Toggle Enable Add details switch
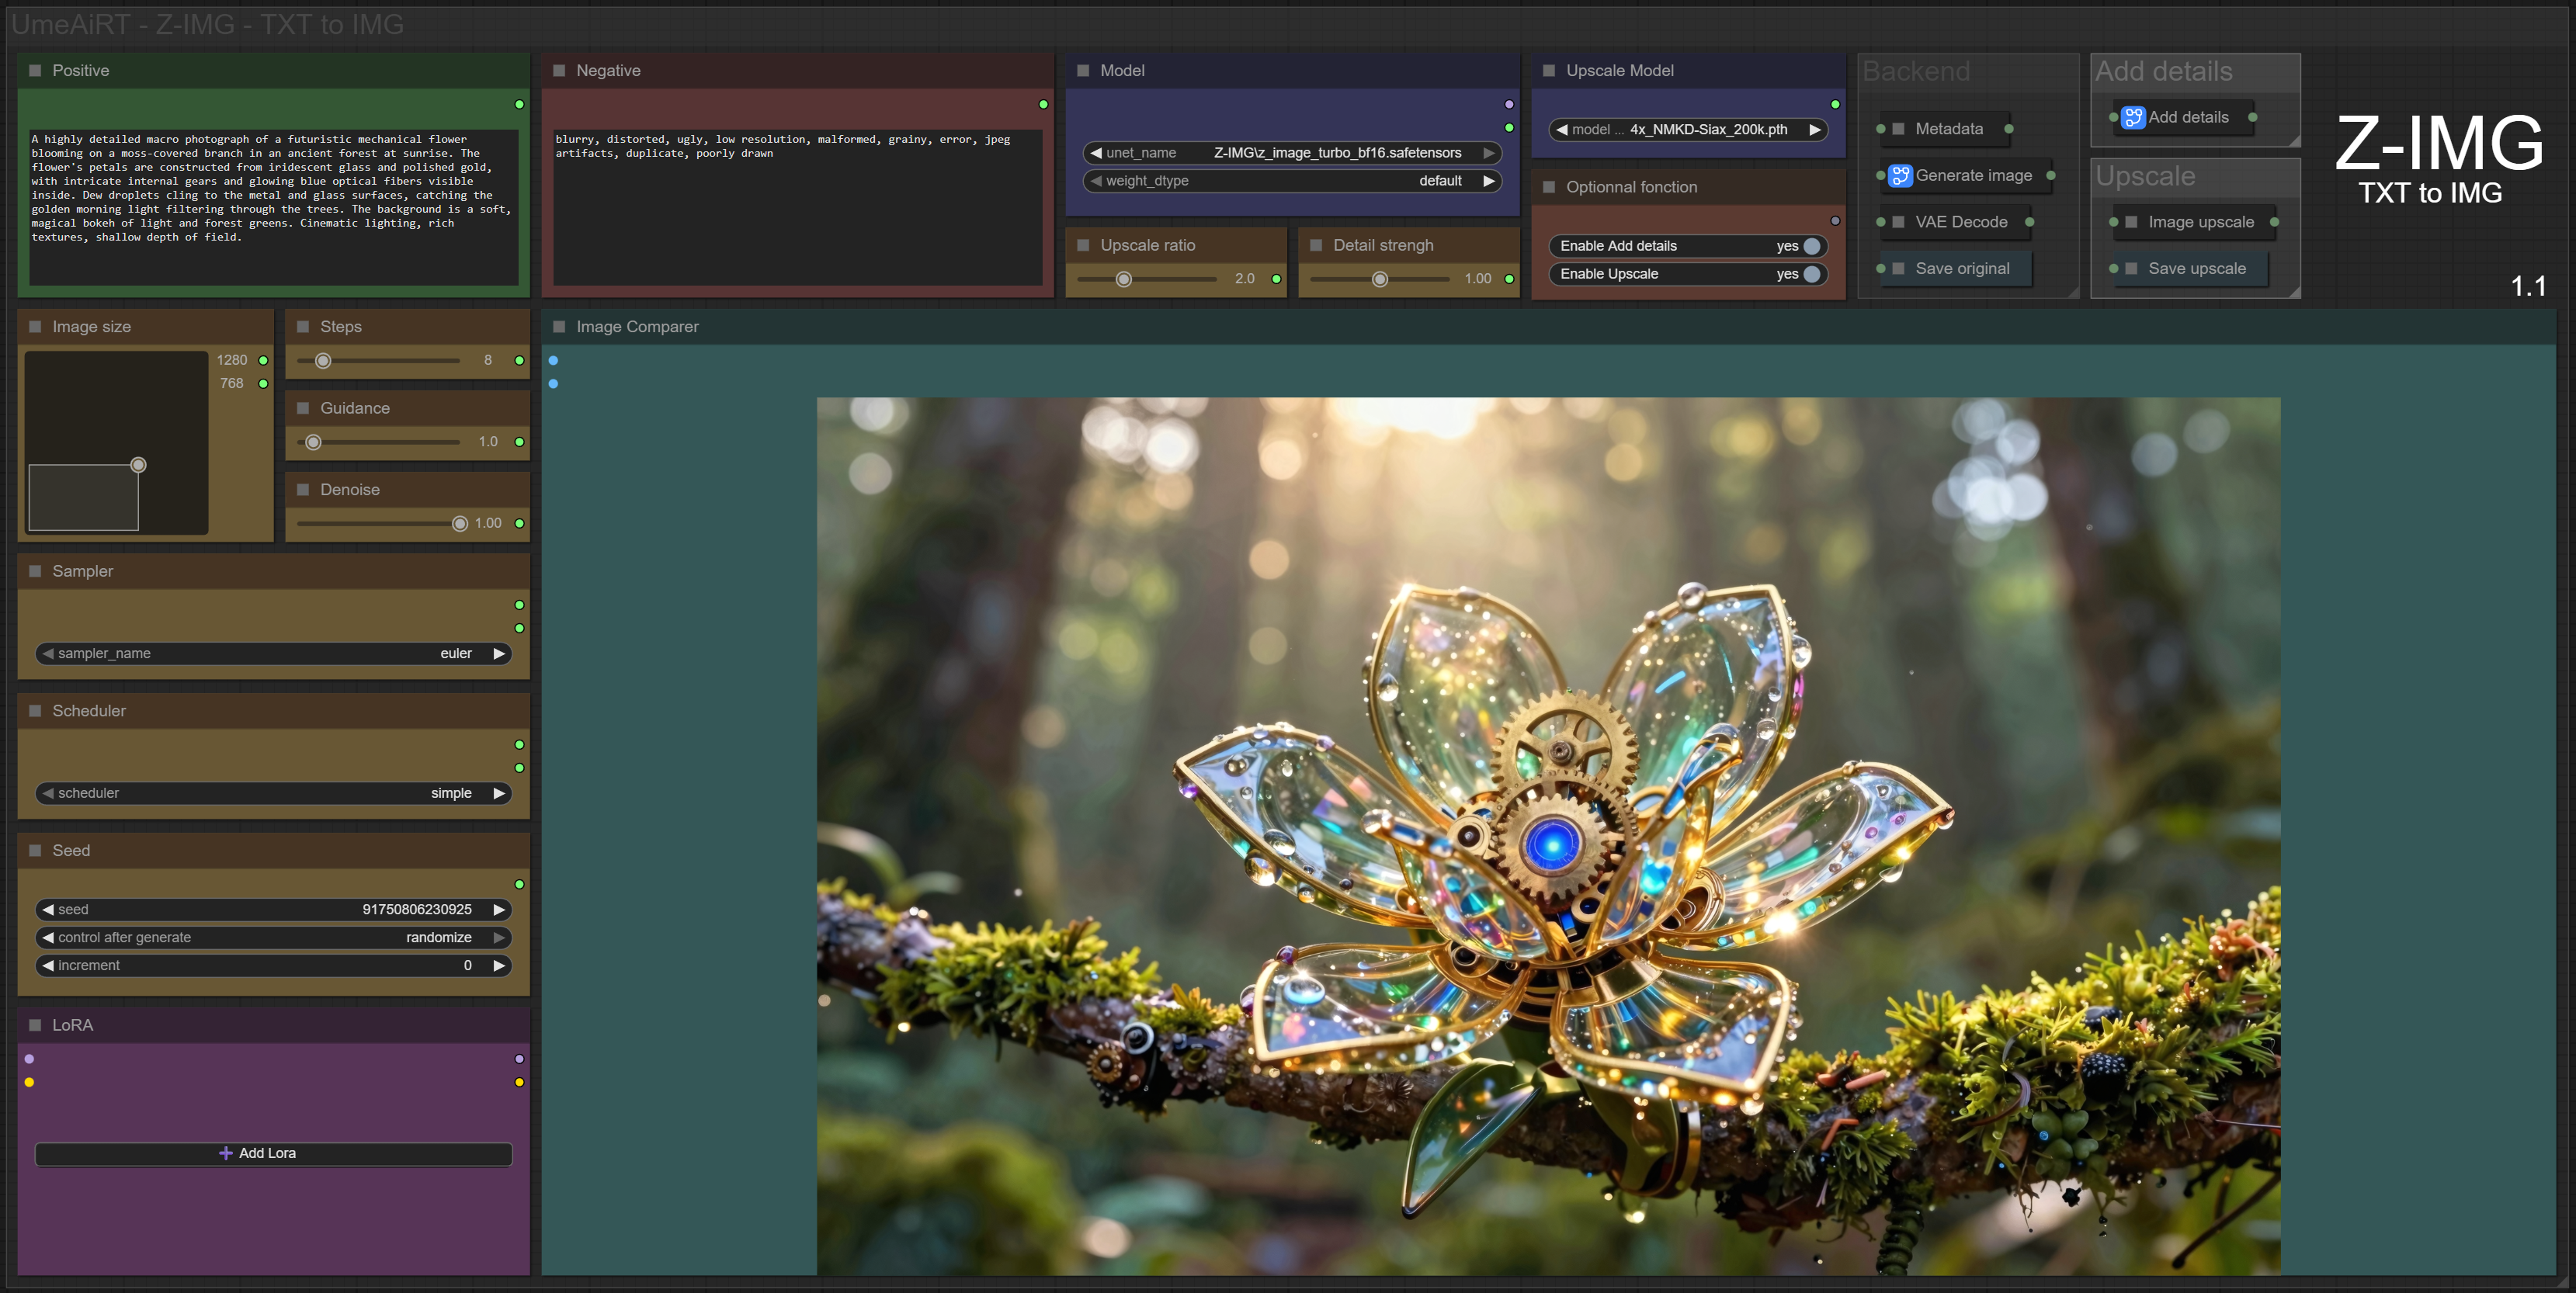The height and width of the screenshot is (1293, 2576). pos(1811,246)
